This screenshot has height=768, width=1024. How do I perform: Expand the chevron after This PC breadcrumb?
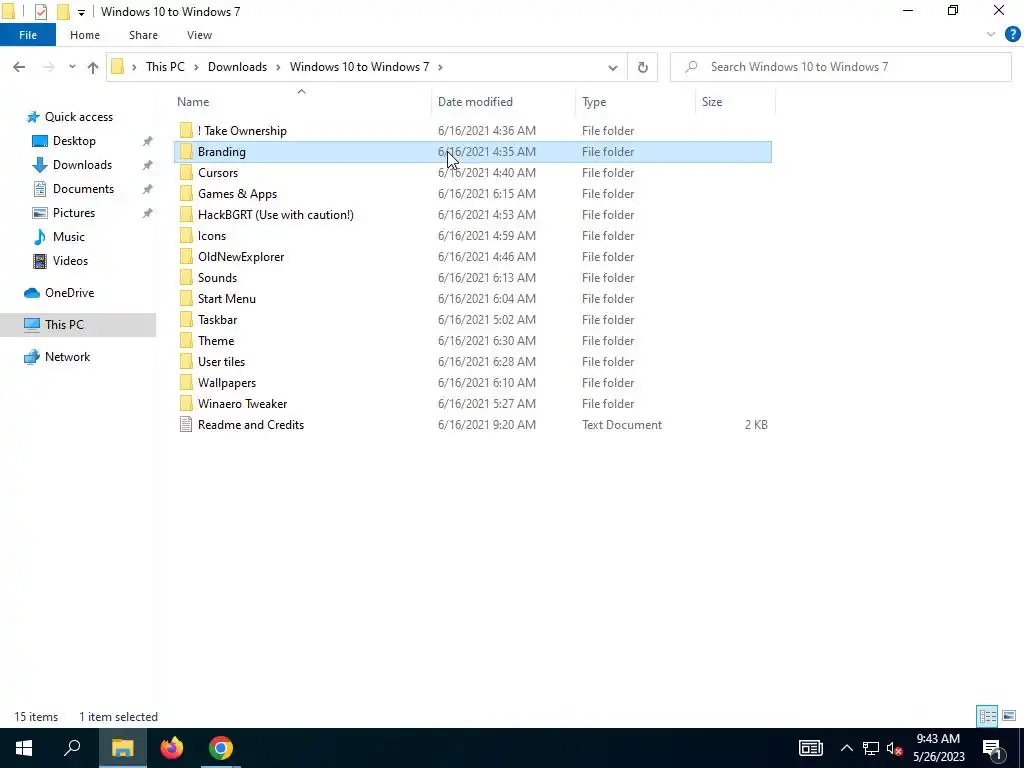(x=197, y=67)
